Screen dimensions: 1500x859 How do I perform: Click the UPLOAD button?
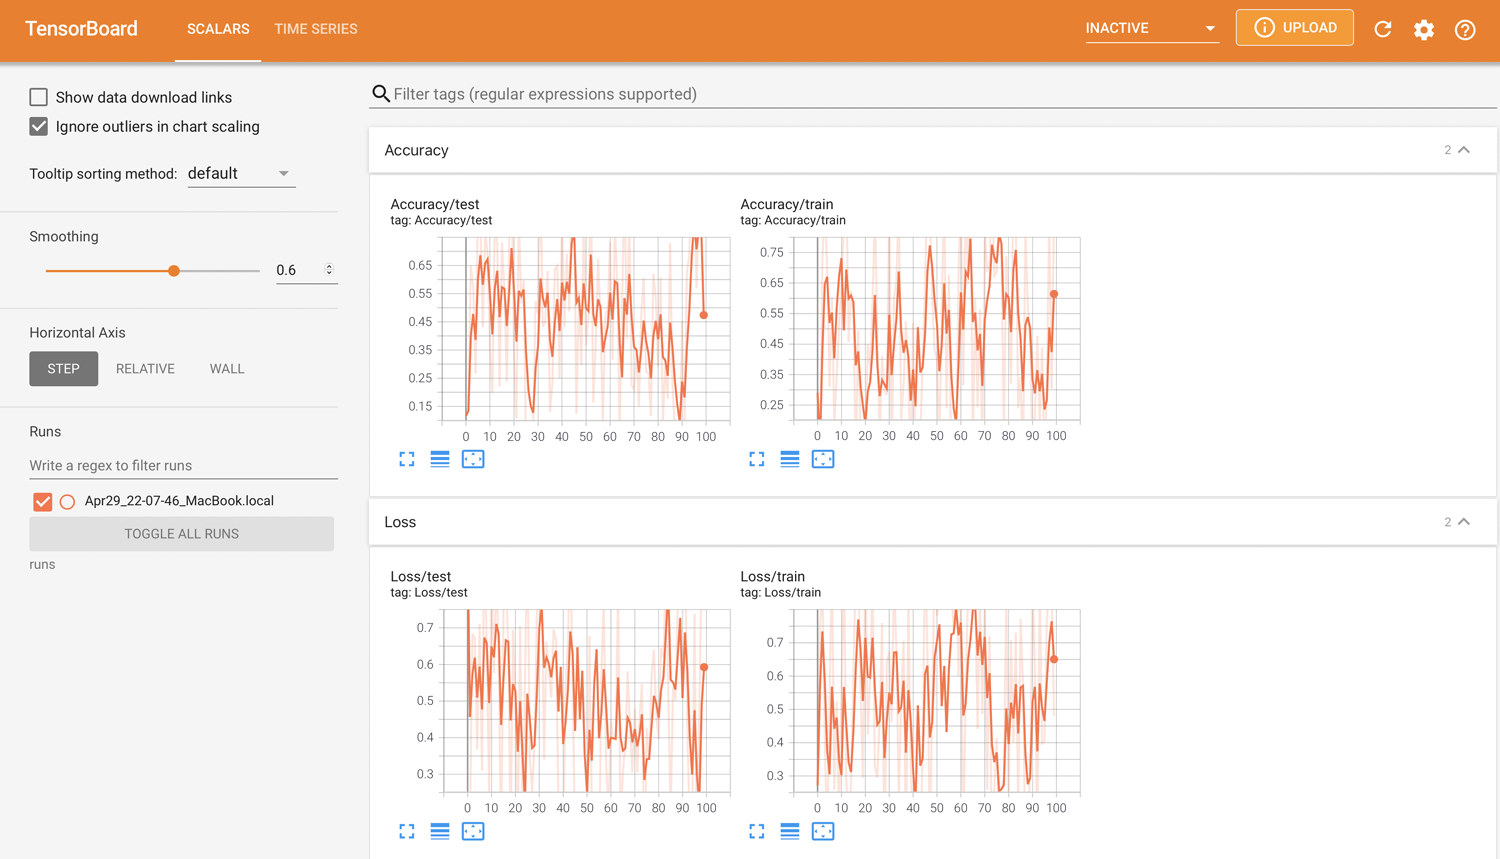[1294, 27]
